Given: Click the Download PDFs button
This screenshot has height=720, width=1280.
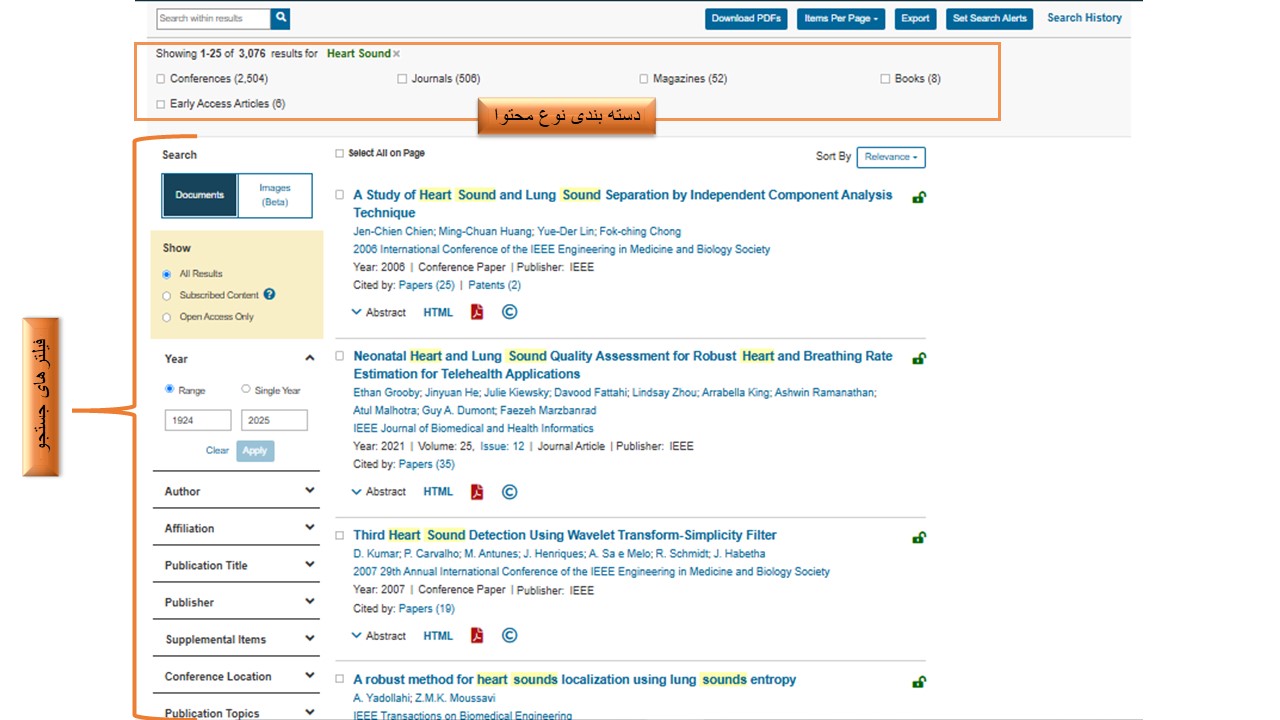Looking at the screenshot, I should pyautogui.click(x=747, y=18).
